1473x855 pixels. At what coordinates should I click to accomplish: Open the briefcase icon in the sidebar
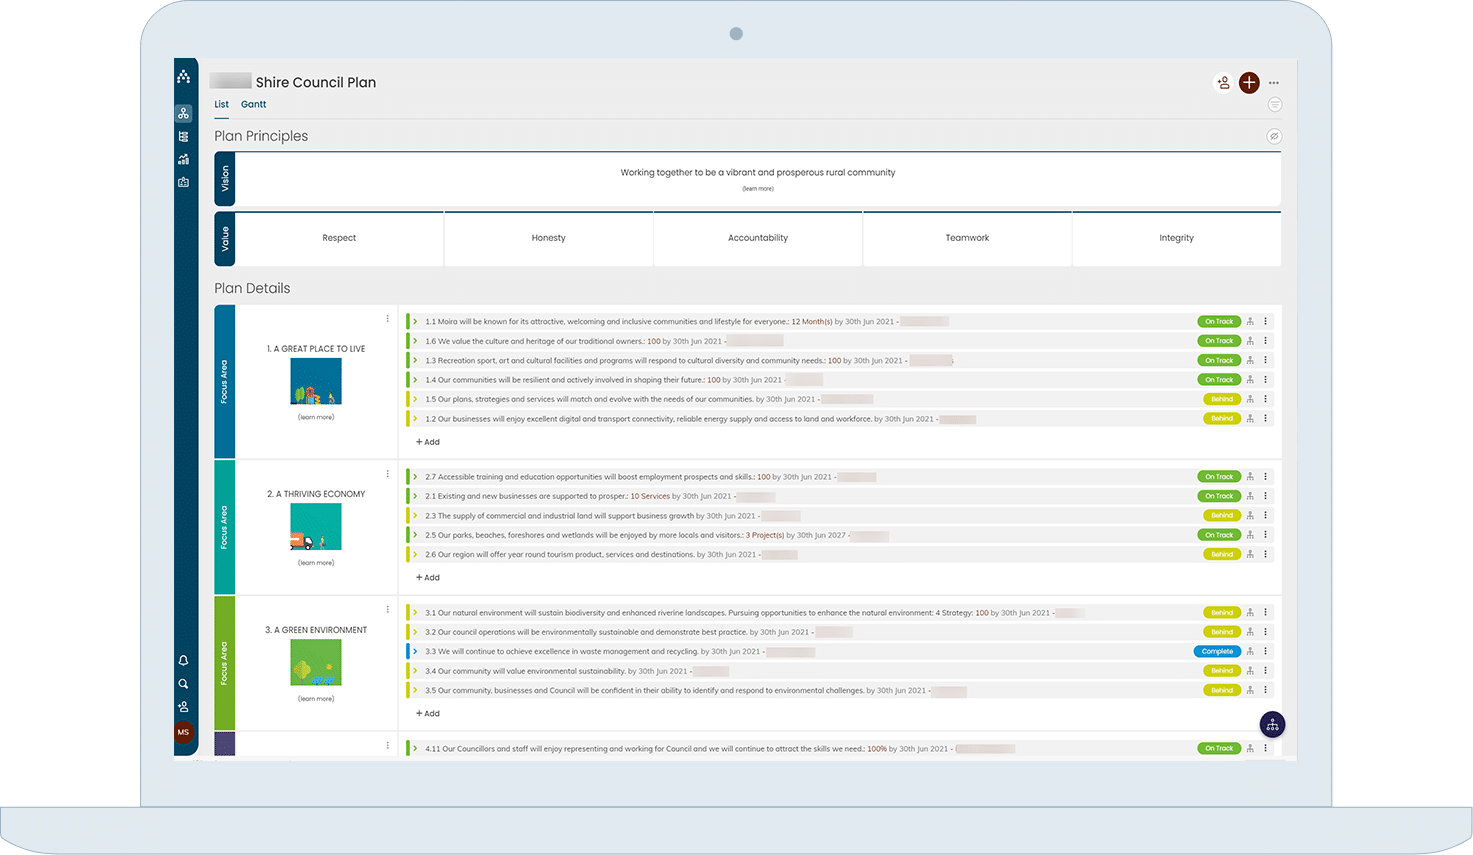tap(183, 182)
